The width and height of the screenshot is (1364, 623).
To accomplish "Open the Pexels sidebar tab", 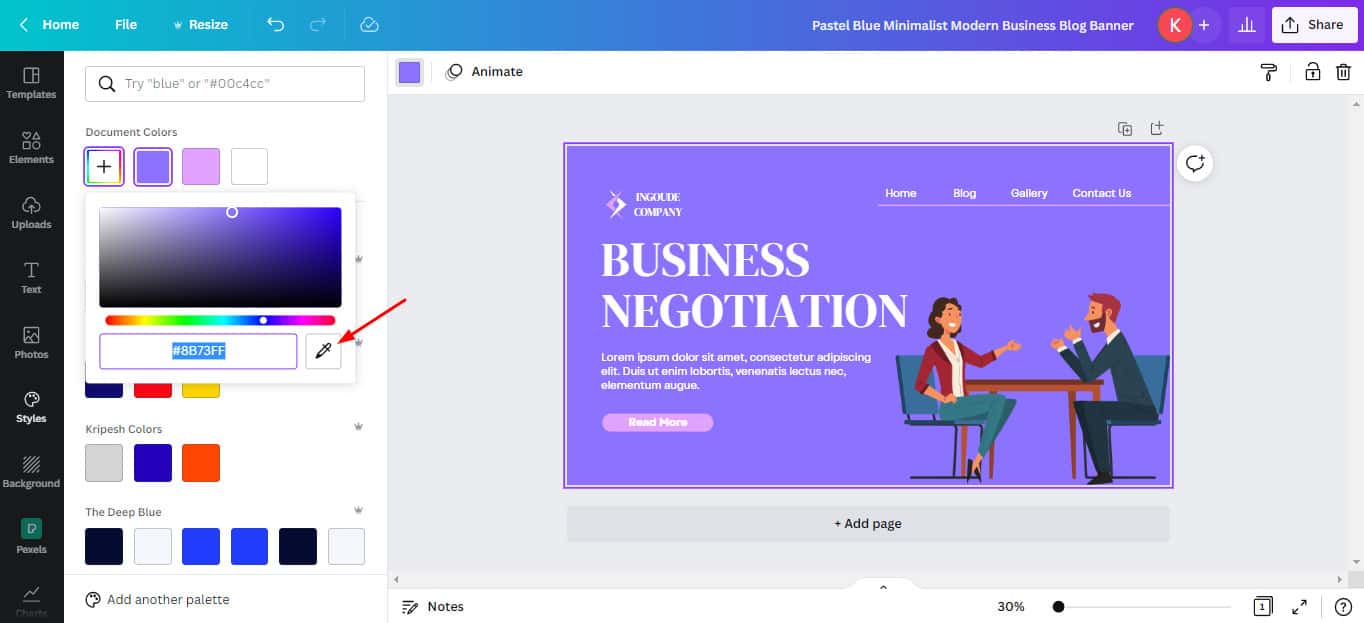I will click(x=31, y=537).
